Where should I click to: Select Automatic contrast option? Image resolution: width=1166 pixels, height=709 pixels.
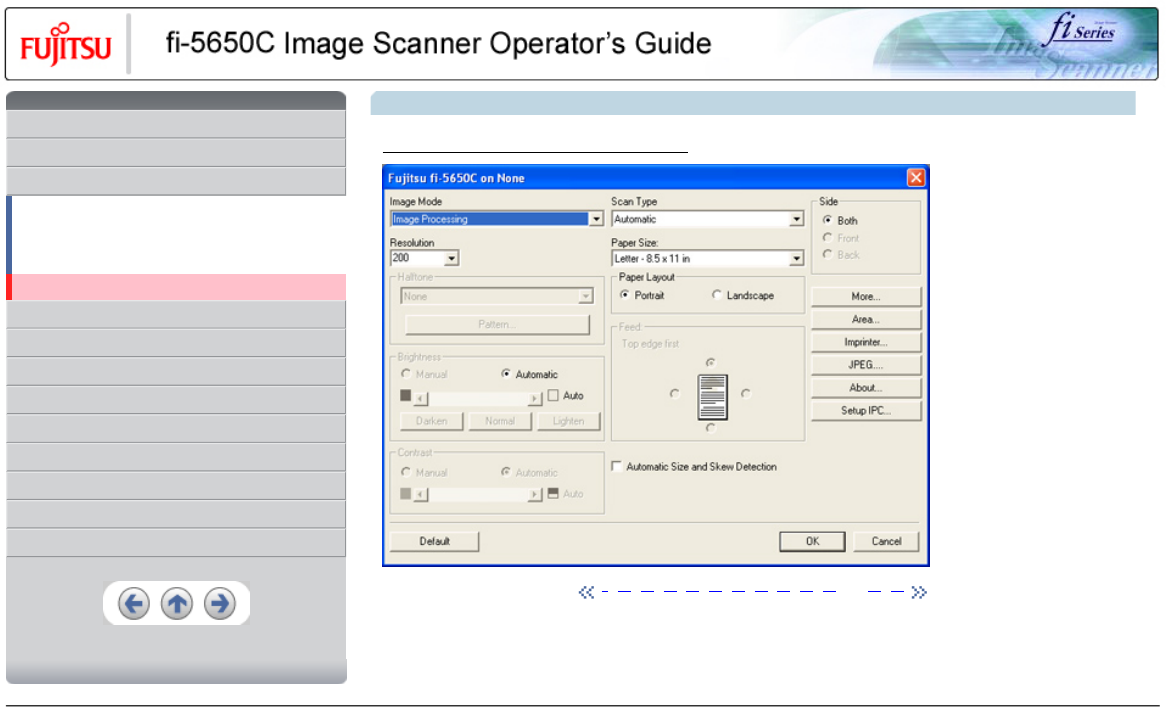[506, 472]
